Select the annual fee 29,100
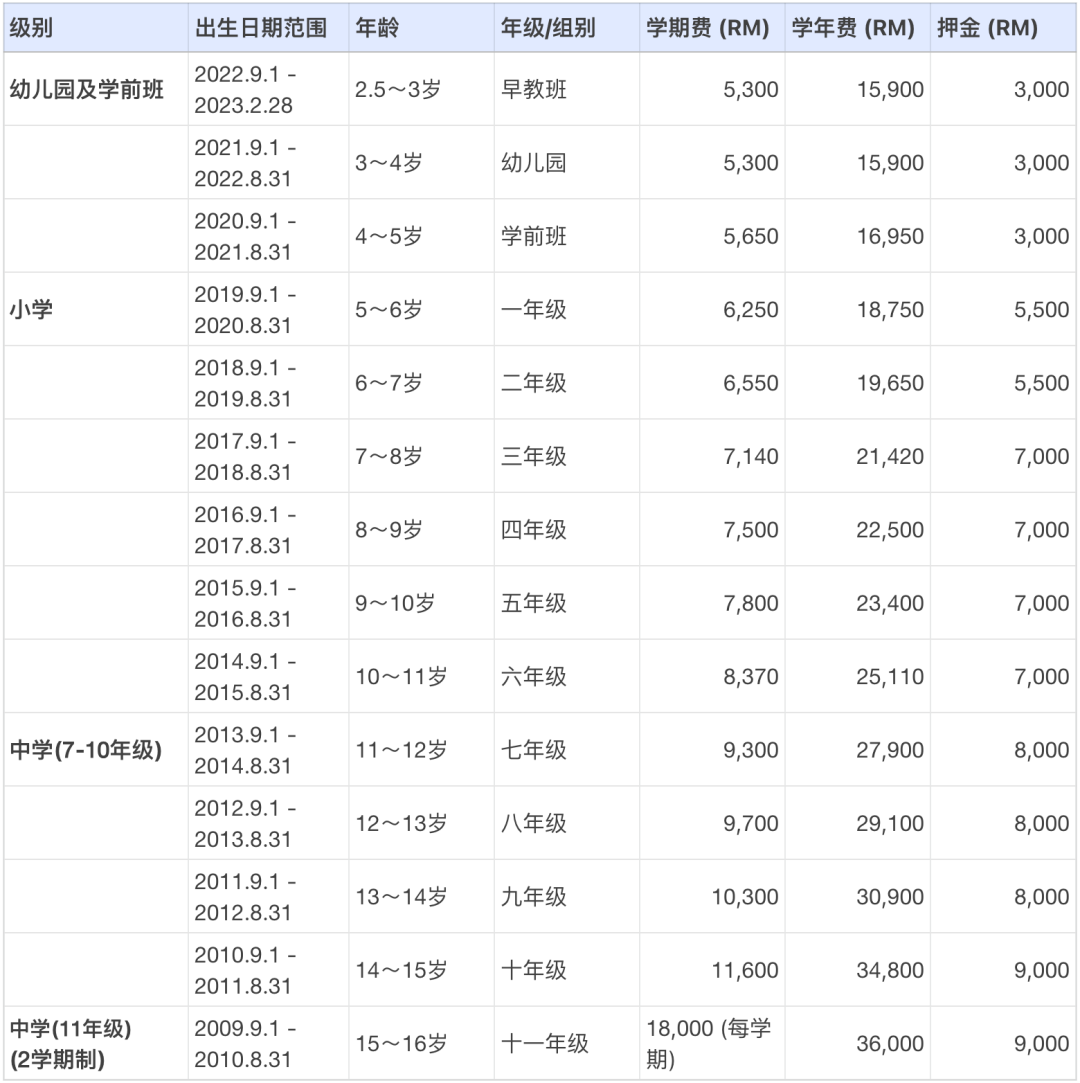1080x1083 pixels. click(857, 823)
